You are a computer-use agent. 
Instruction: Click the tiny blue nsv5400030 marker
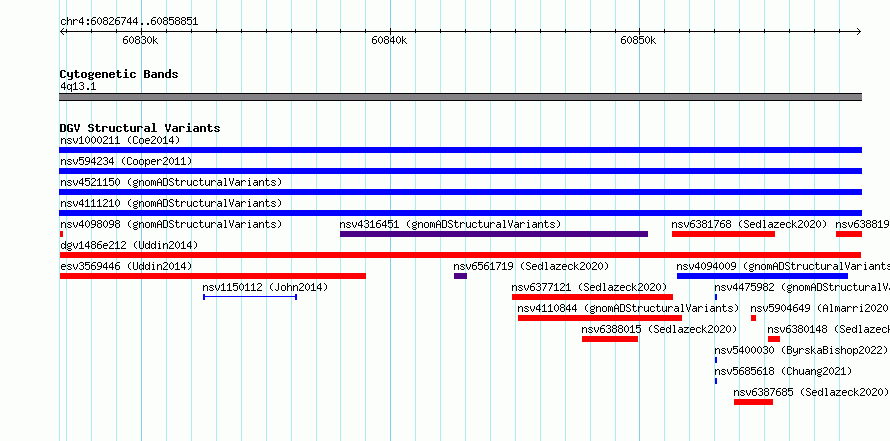716,360
